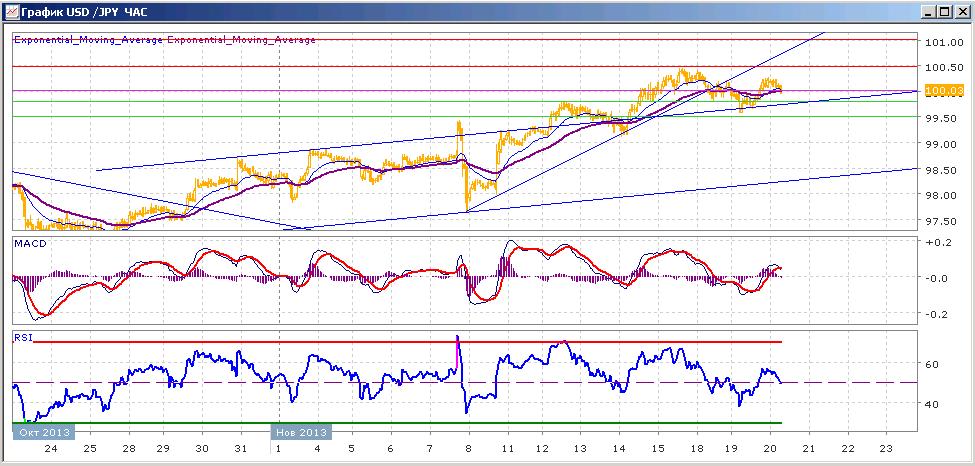Select date label 20 on time axis
The image size is (975, 466).
point(770,449)
